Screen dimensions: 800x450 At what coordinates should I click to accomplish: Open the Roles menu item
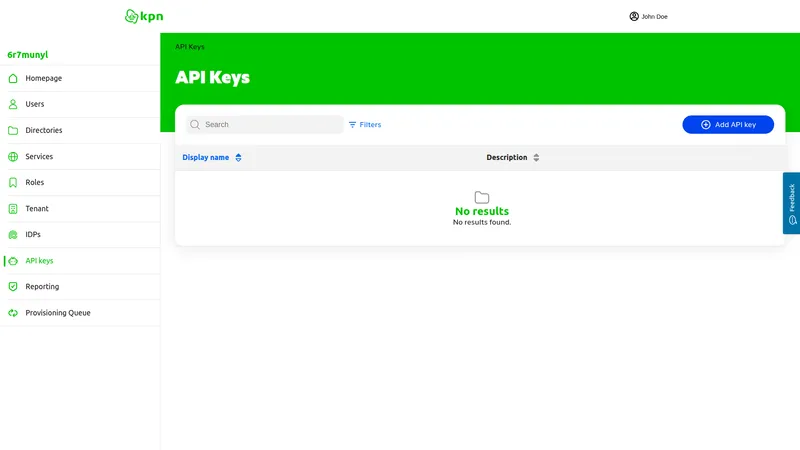pyautogui.click(x=80, y=182)
